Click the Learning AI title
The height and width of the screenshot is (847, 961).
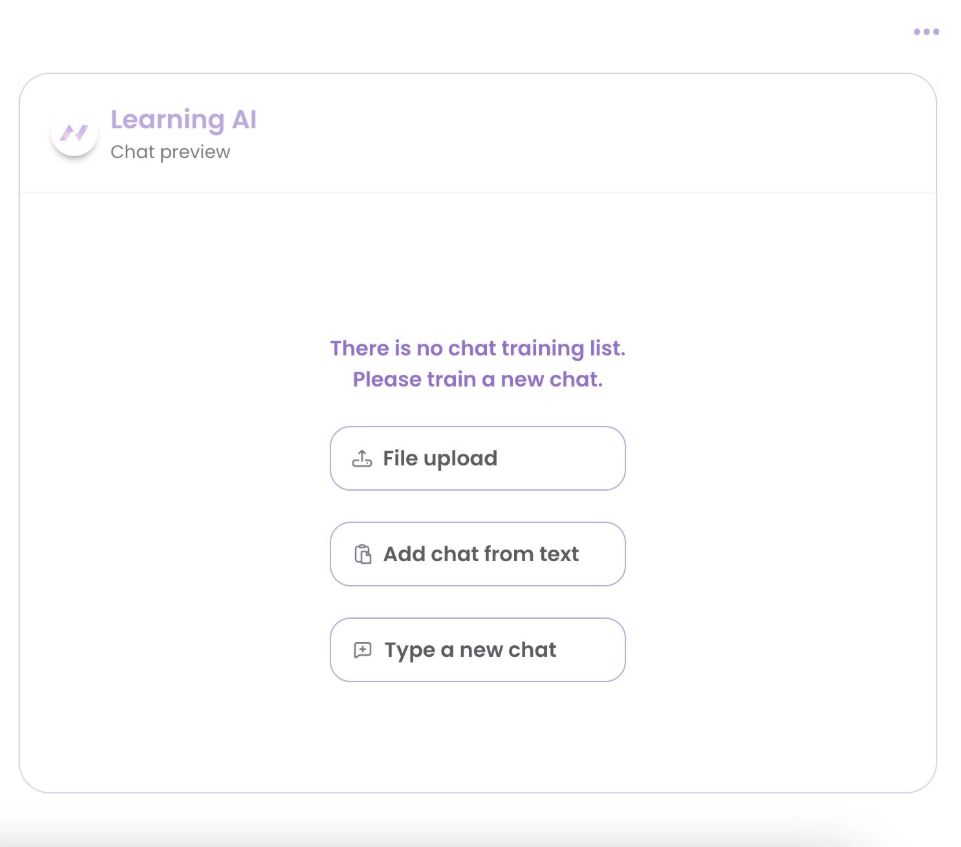coord(183,120)
